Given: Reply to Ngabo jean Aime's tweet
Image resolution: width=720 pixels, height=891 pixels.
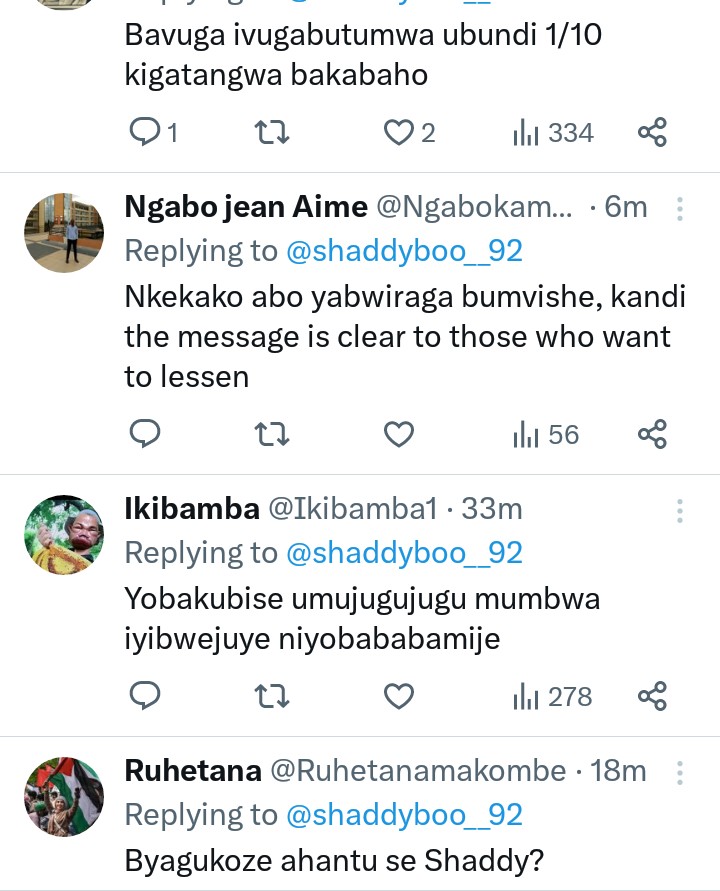Looking at the screenshot, I should [146, 434].
